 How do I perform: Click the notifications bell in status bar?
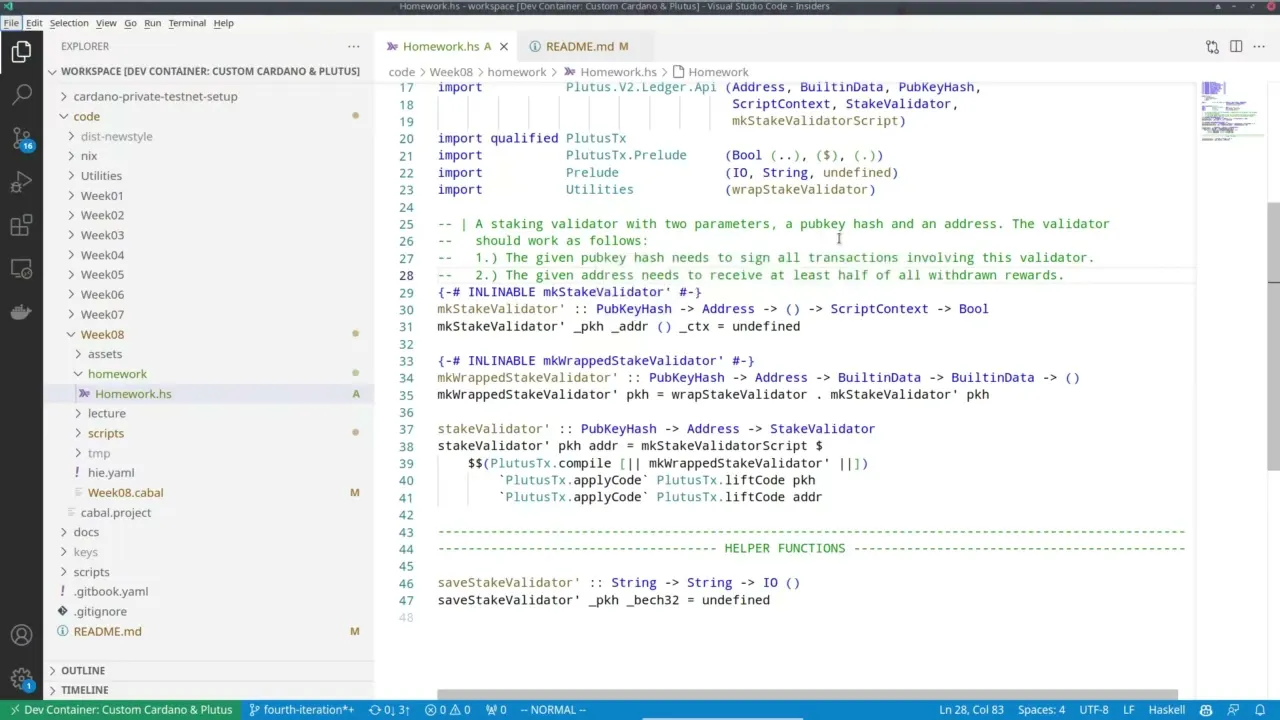[x=1258, y=710]
